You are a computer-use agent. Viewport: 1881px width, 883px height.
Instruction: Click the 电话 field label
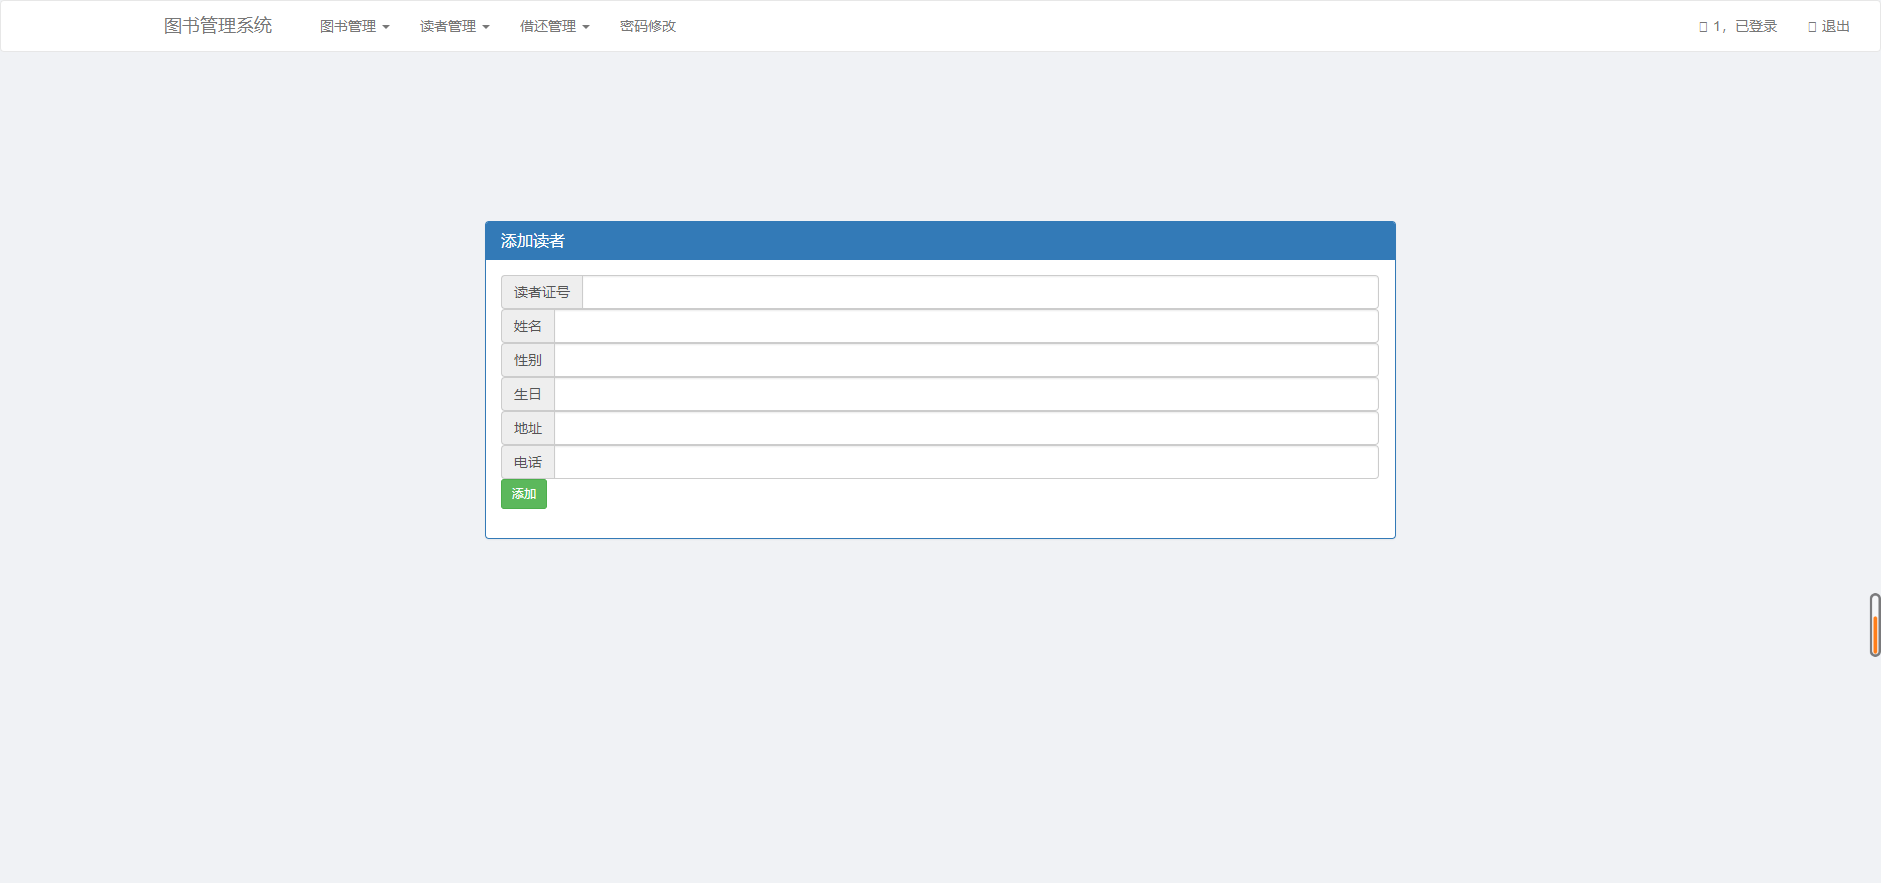coord(528,462)
